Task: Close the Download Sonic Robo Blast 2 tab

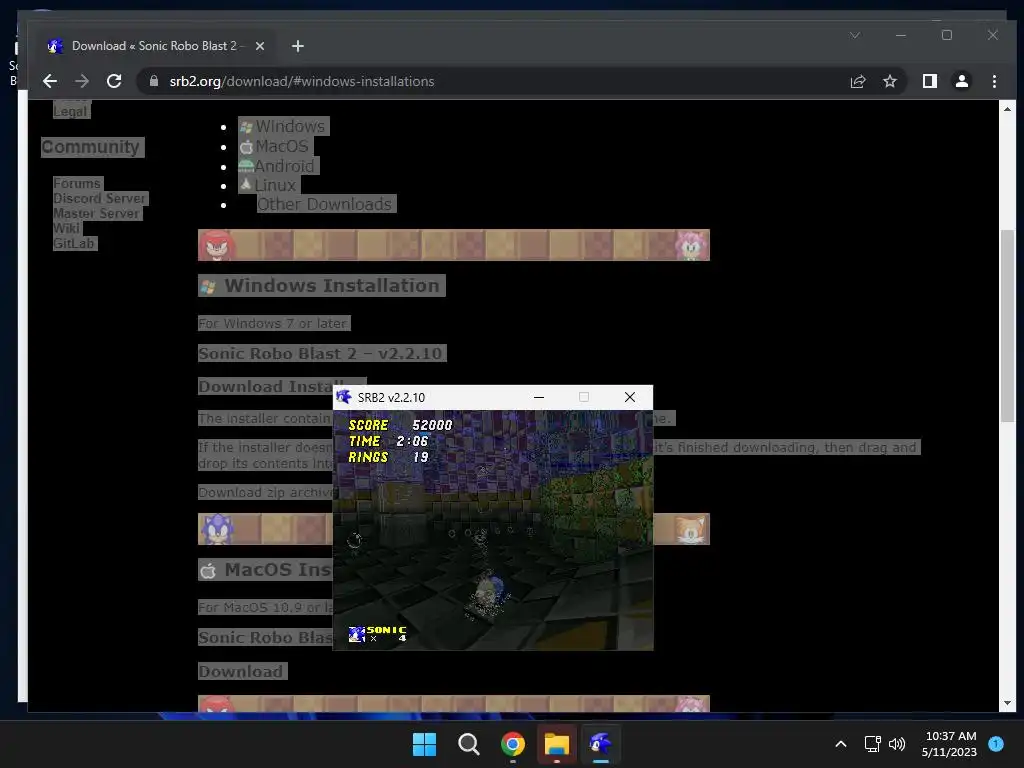Action: 260,46
